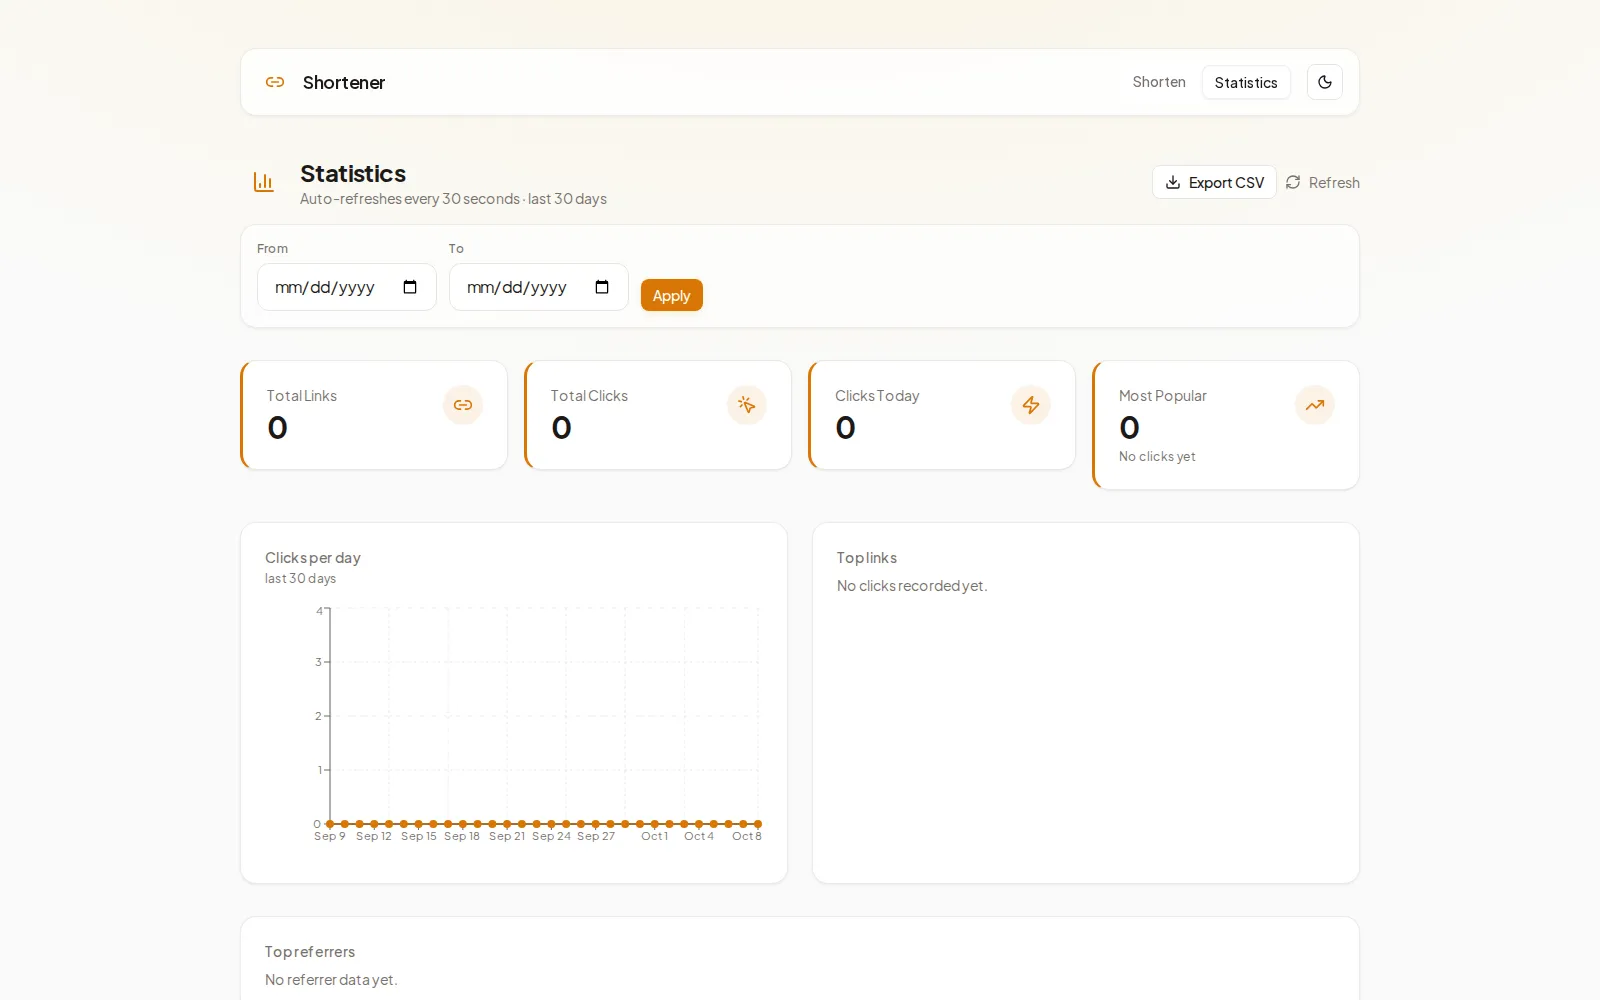1600x1000 pixels.
Task: Click the Shortener brand name
Action: pos(344,82)
